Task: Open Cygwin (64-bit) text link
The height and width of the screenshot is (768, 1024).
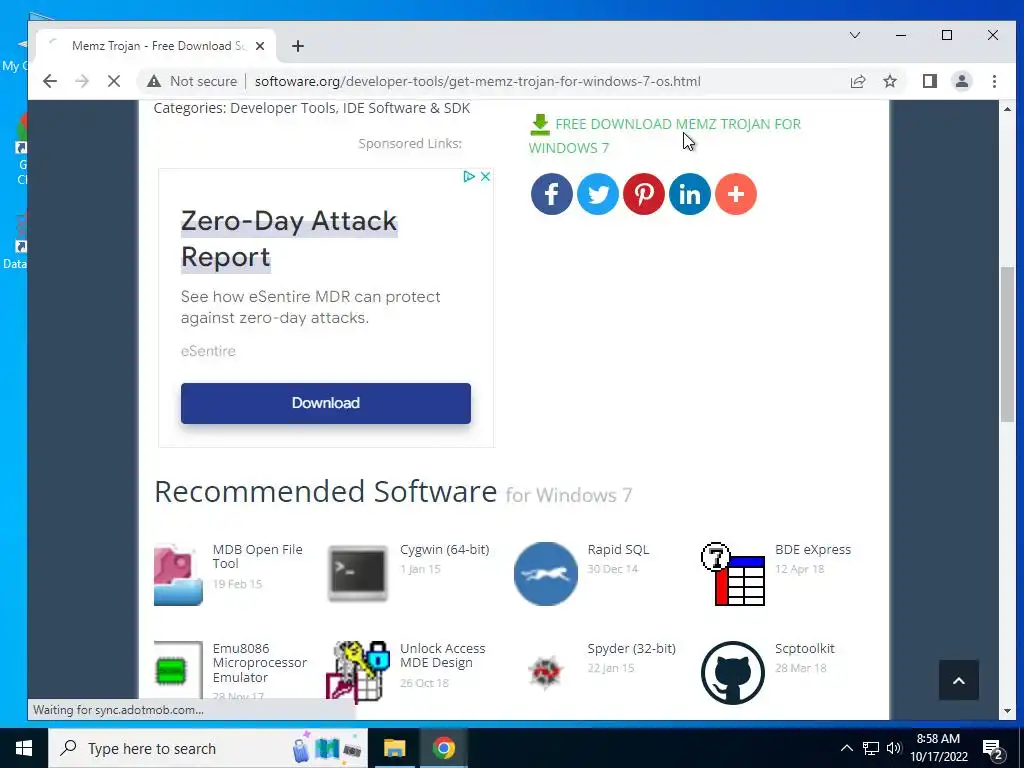Action: 444,549
